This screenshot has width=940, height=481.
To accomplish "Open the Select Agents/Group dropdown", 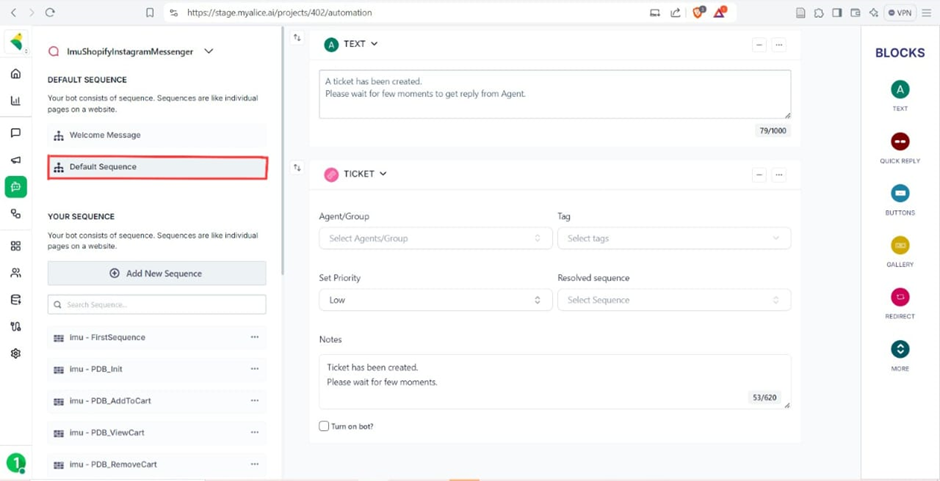I will 434,238.
